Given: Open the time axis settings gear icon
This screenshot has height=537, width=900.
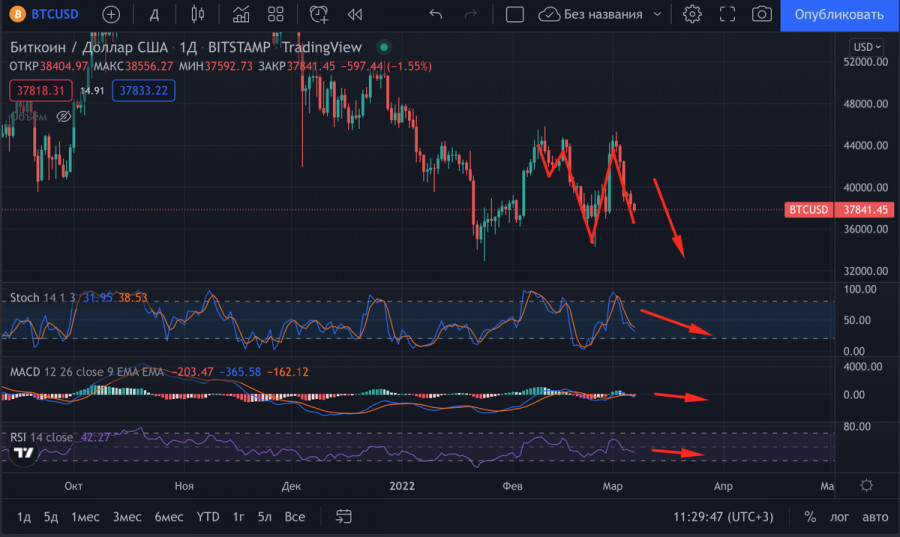Looking at the screenshot, I should click(867, 485).
